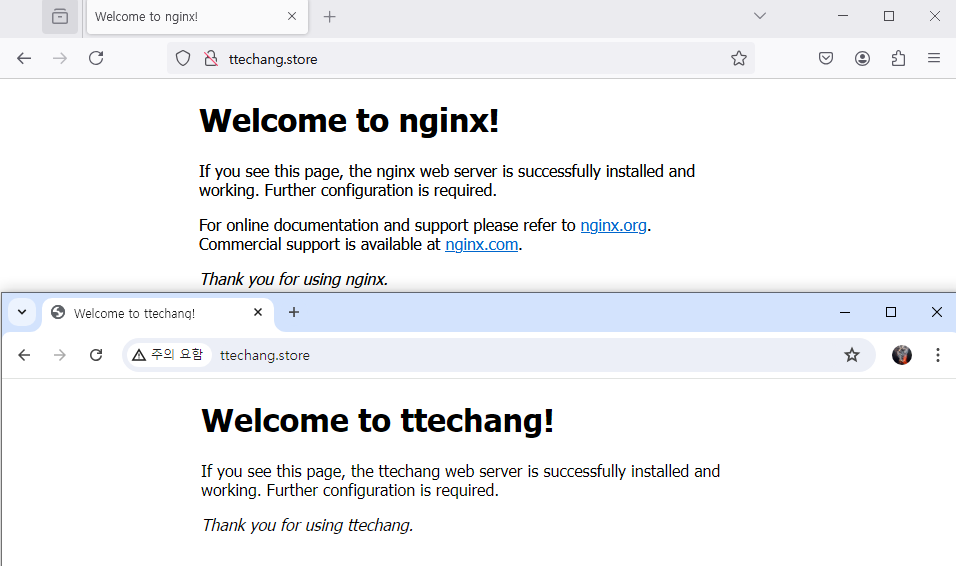This screenshot has height=566, width=956.
Task: Open a new tab in Firefox
Action: coord(330,16)
